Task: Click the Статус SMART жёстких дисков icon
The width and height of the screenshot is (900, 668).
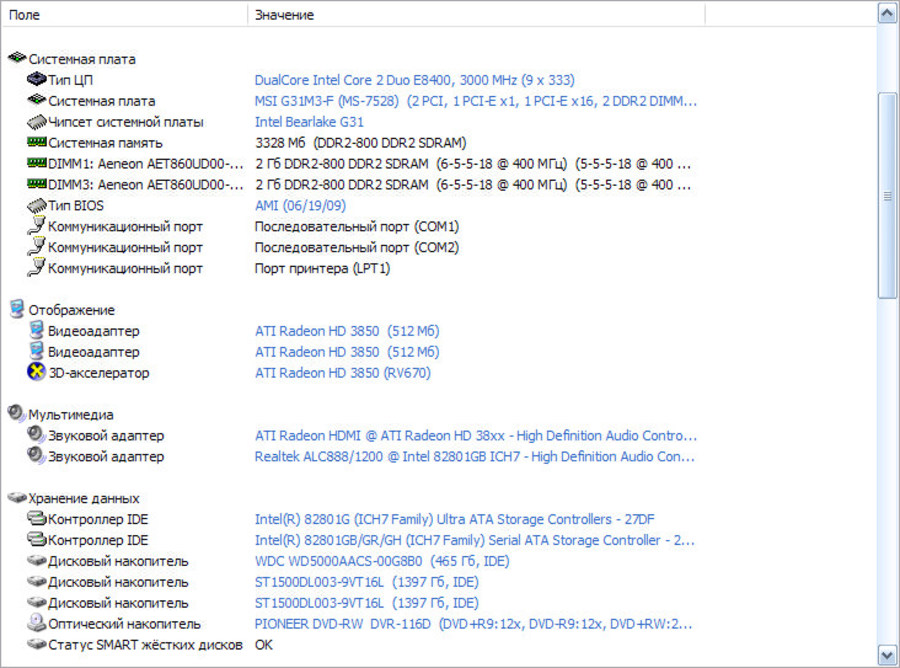Action: click(x=37, y=644)
